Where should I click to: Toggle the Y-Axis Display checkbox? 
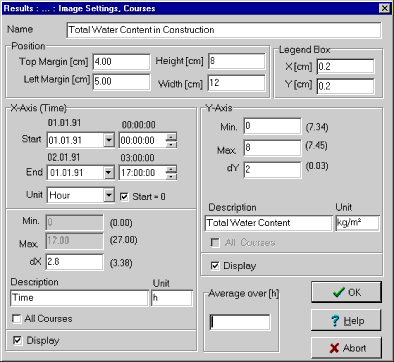(215, 266)
